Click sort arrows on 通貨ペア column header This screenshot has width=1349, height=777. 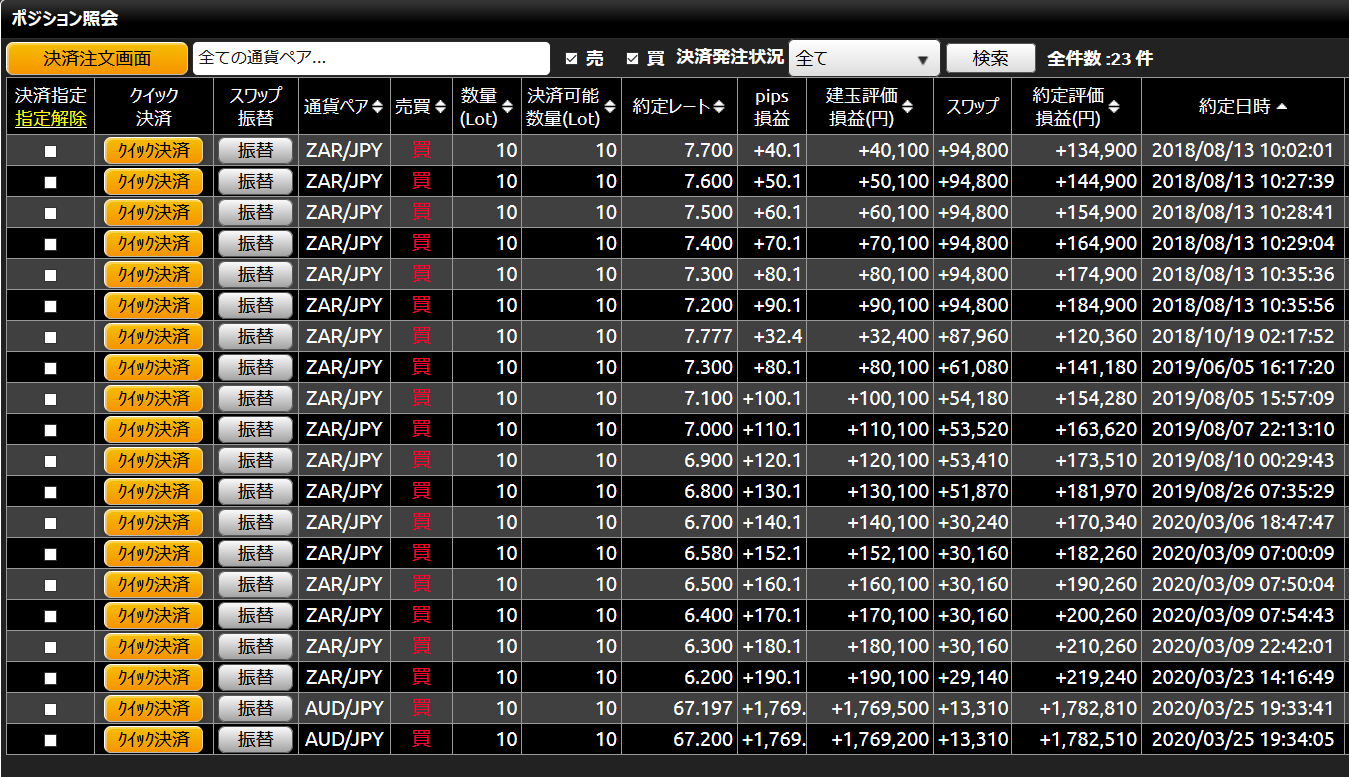pos(377,107)
